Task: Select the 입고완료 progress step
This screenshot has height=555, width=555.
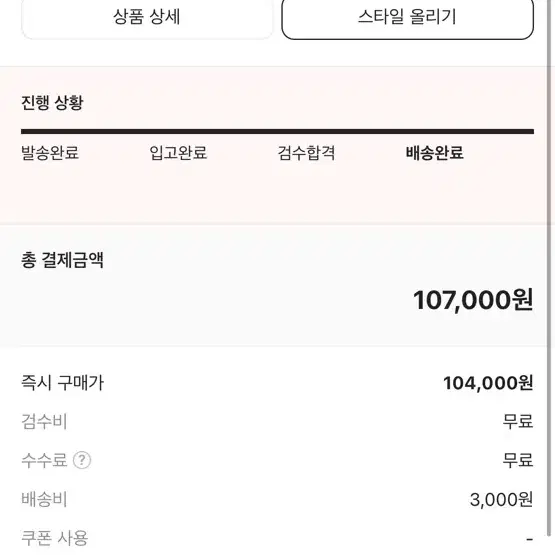Action: 178,153
